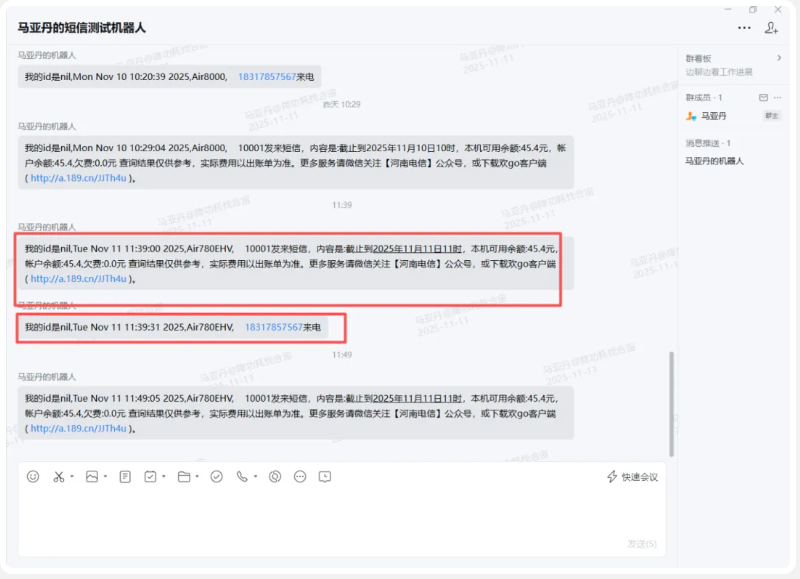This screenshot has height=579, width=800.
Task: Start a phone call icon
Action: tap(242, 476)
